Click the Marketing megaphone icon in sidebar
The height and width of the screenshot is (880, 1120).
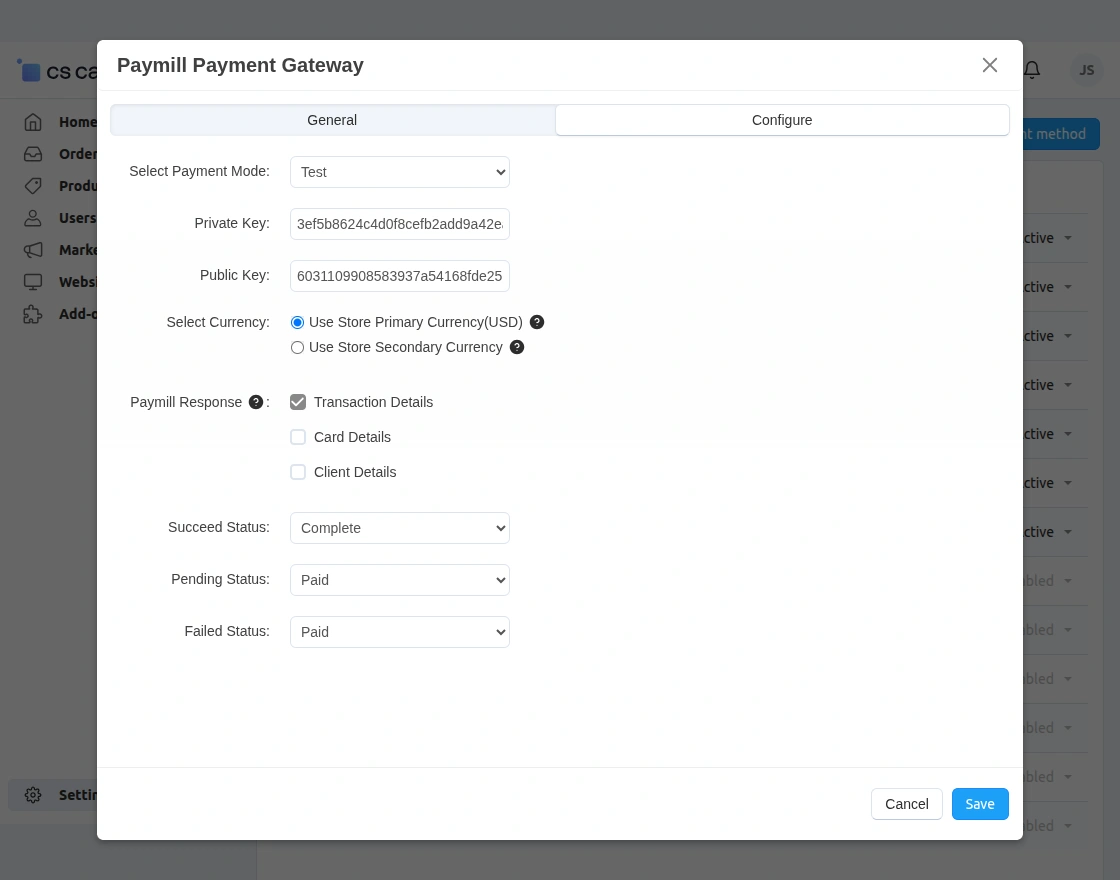(x=33, y=250)
